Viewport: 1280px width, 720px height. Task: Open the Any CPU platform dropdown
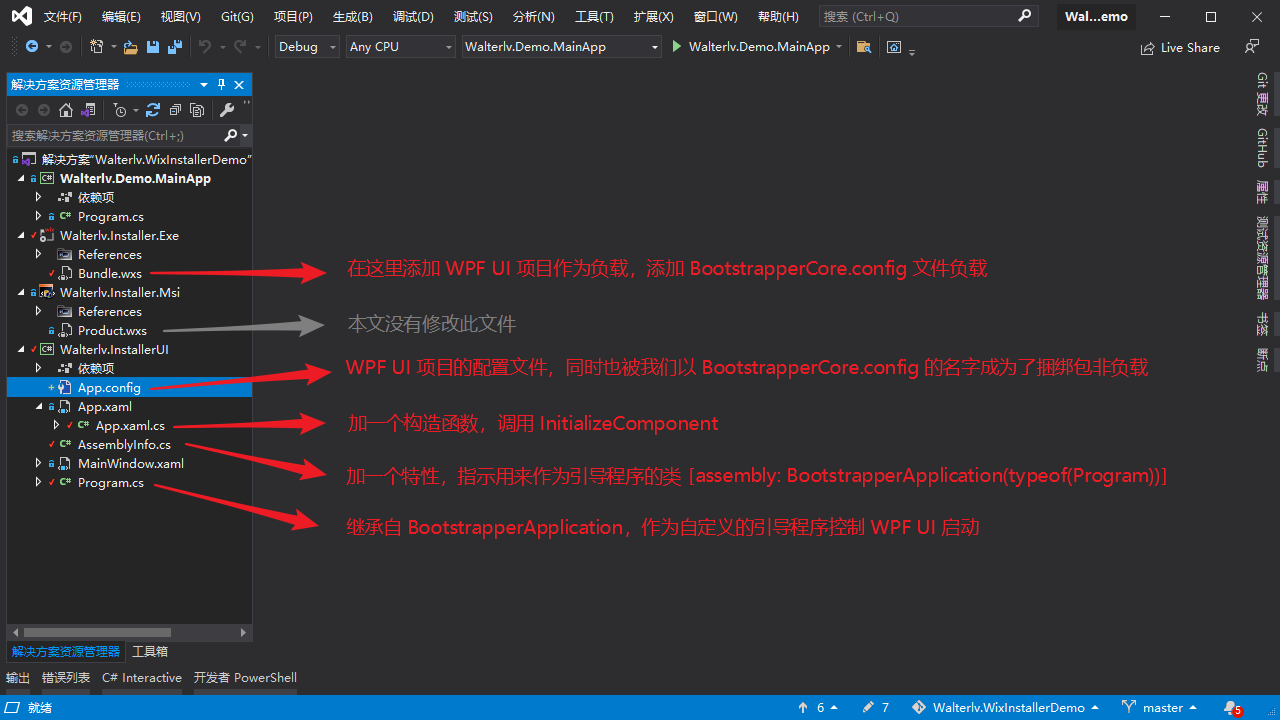coord(400,47)
